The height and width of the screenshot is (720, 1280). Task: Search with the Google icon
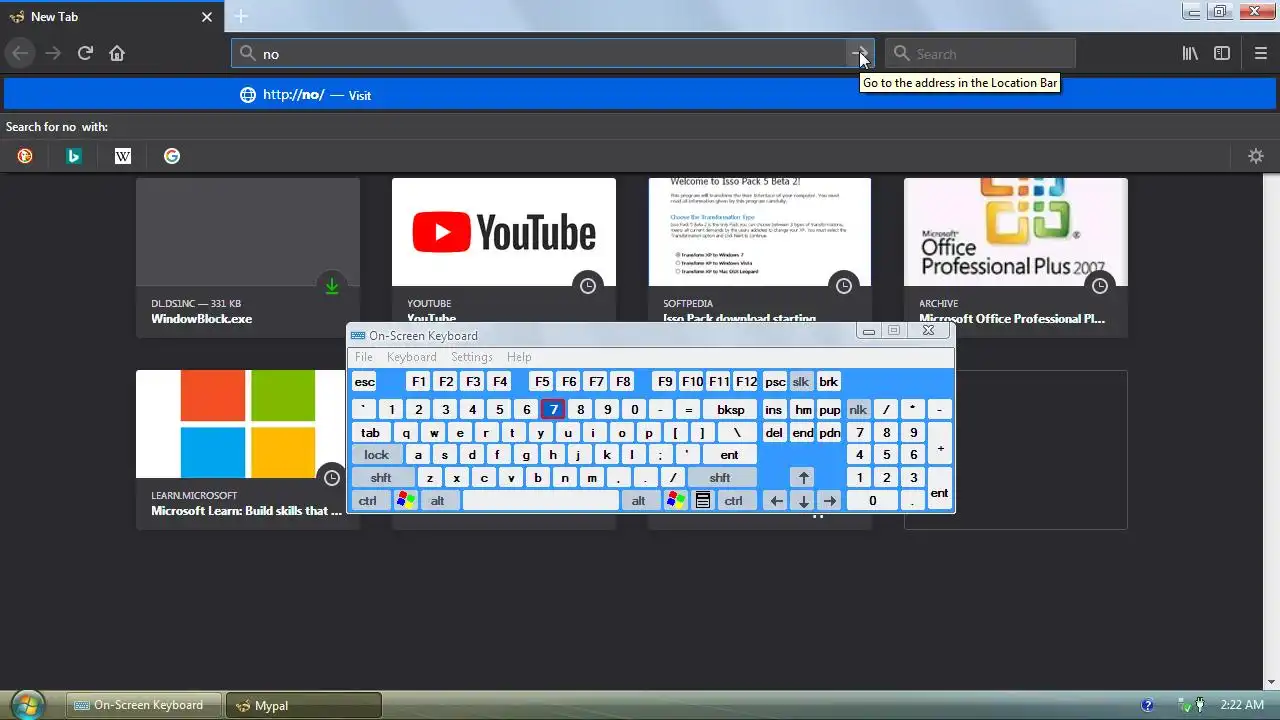(x=172, y=156)
